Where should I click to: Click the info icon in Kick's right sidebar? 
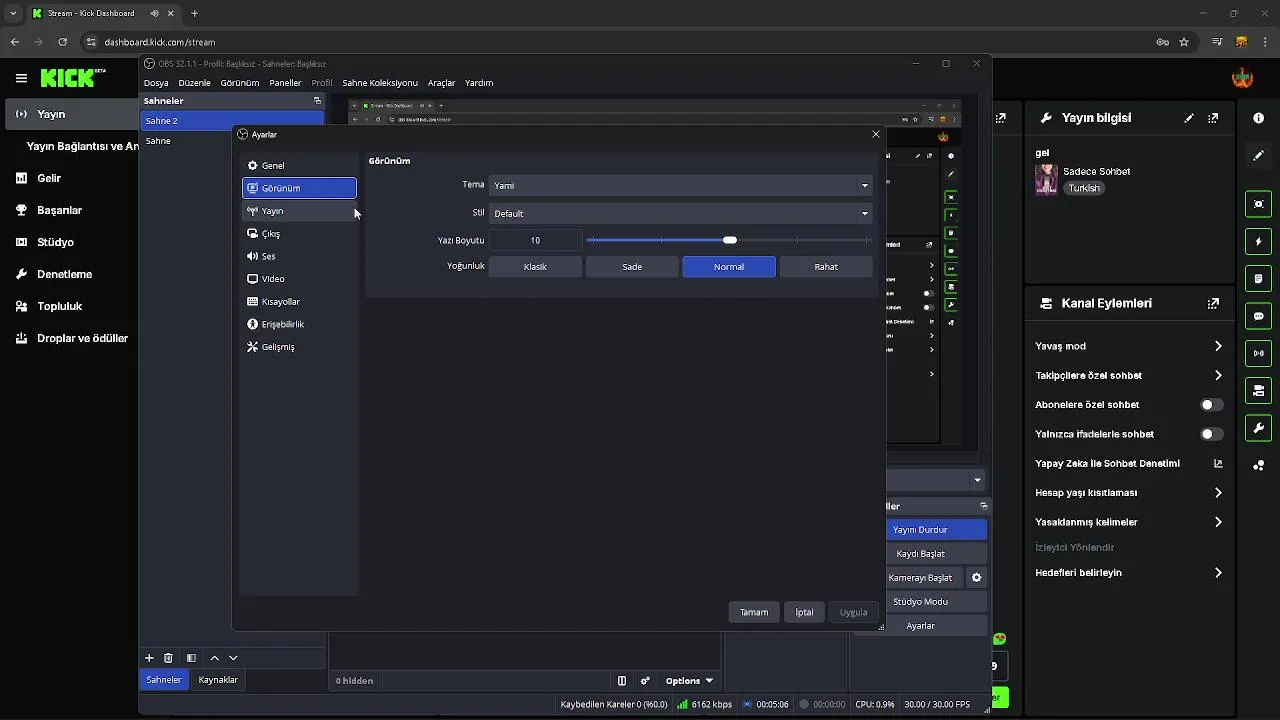click(x=1258, y=118)
